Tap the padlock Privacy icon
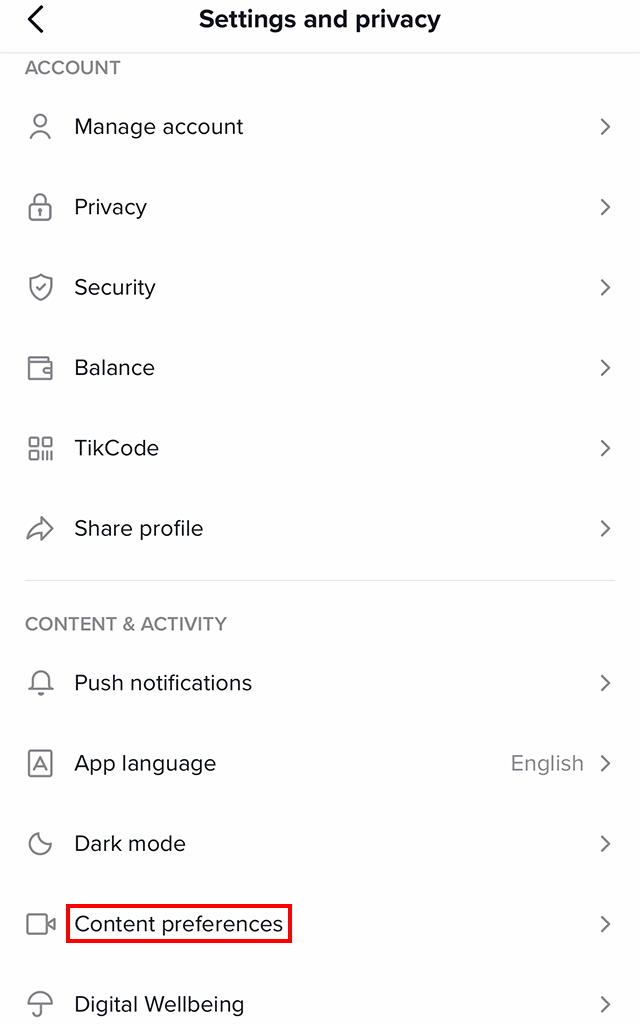This screenshot has width=640, height=1025. tap(40, 207)
